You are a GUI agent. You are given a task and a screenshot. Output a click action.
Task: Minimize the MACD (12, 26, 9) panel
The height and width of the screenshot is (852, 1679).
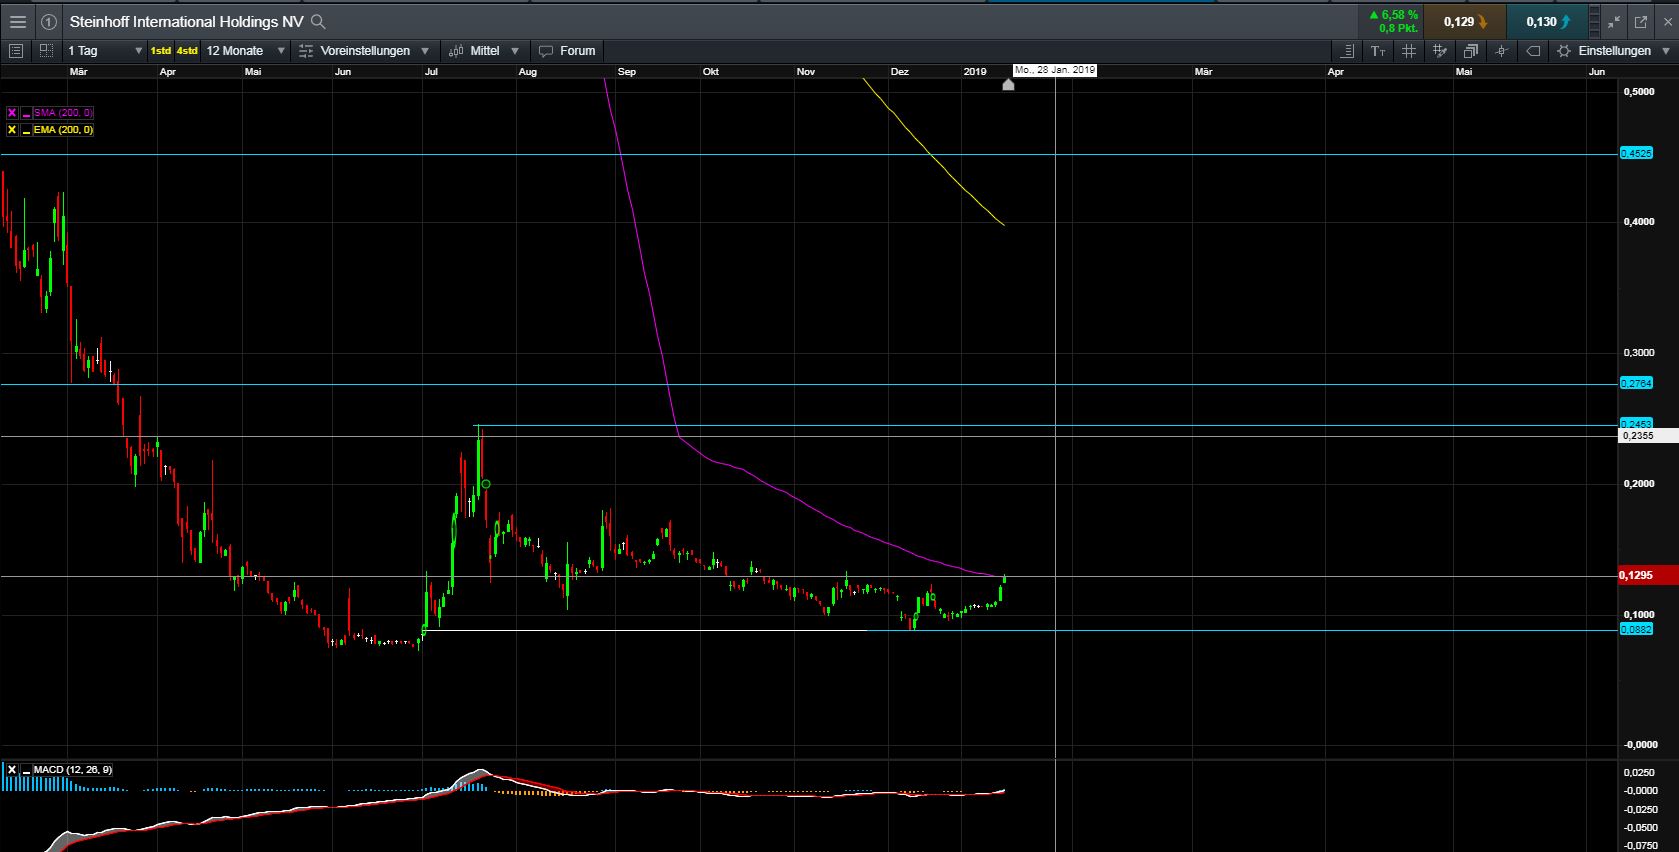click(x=26, y=769)
